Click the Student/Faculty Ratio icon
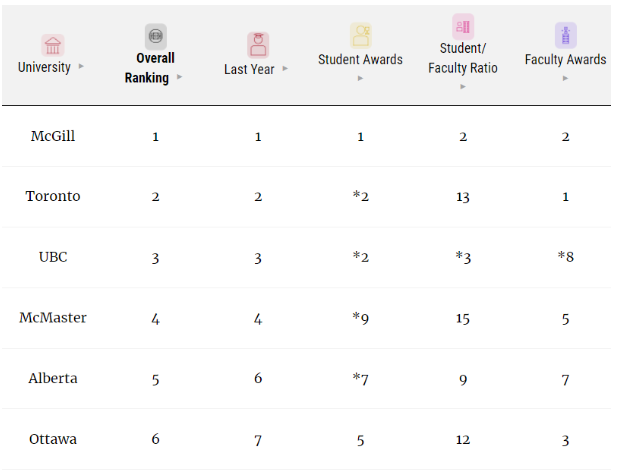623x475 pixels. pos(463,27)
